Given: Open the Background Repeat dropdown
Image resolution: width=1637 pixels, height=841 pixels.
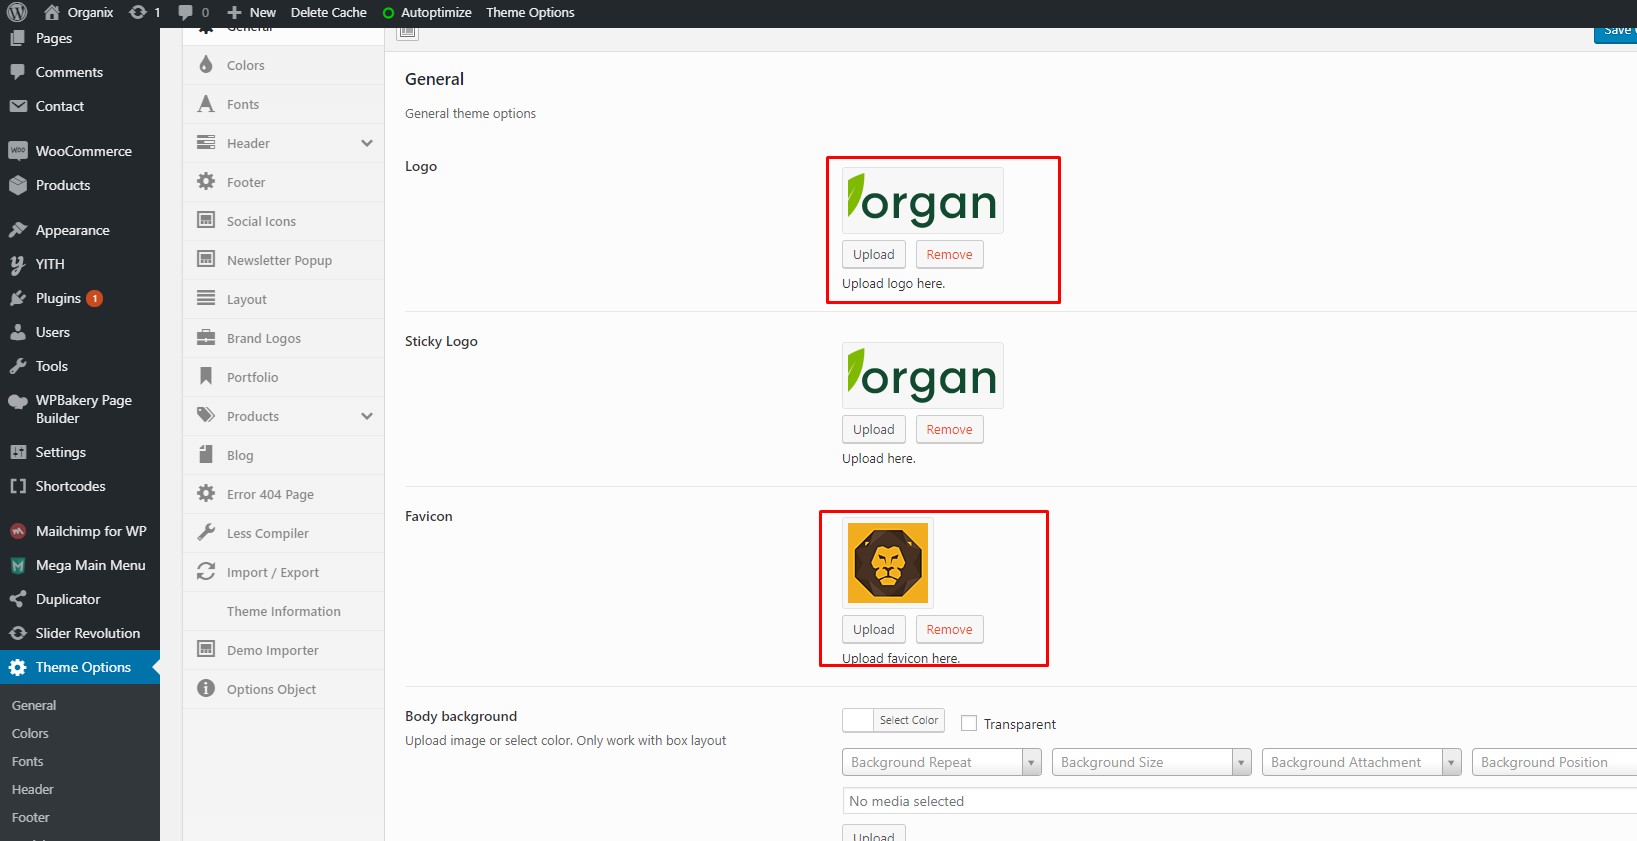Looking at the screenshot, I should click(x=942, y=762).
